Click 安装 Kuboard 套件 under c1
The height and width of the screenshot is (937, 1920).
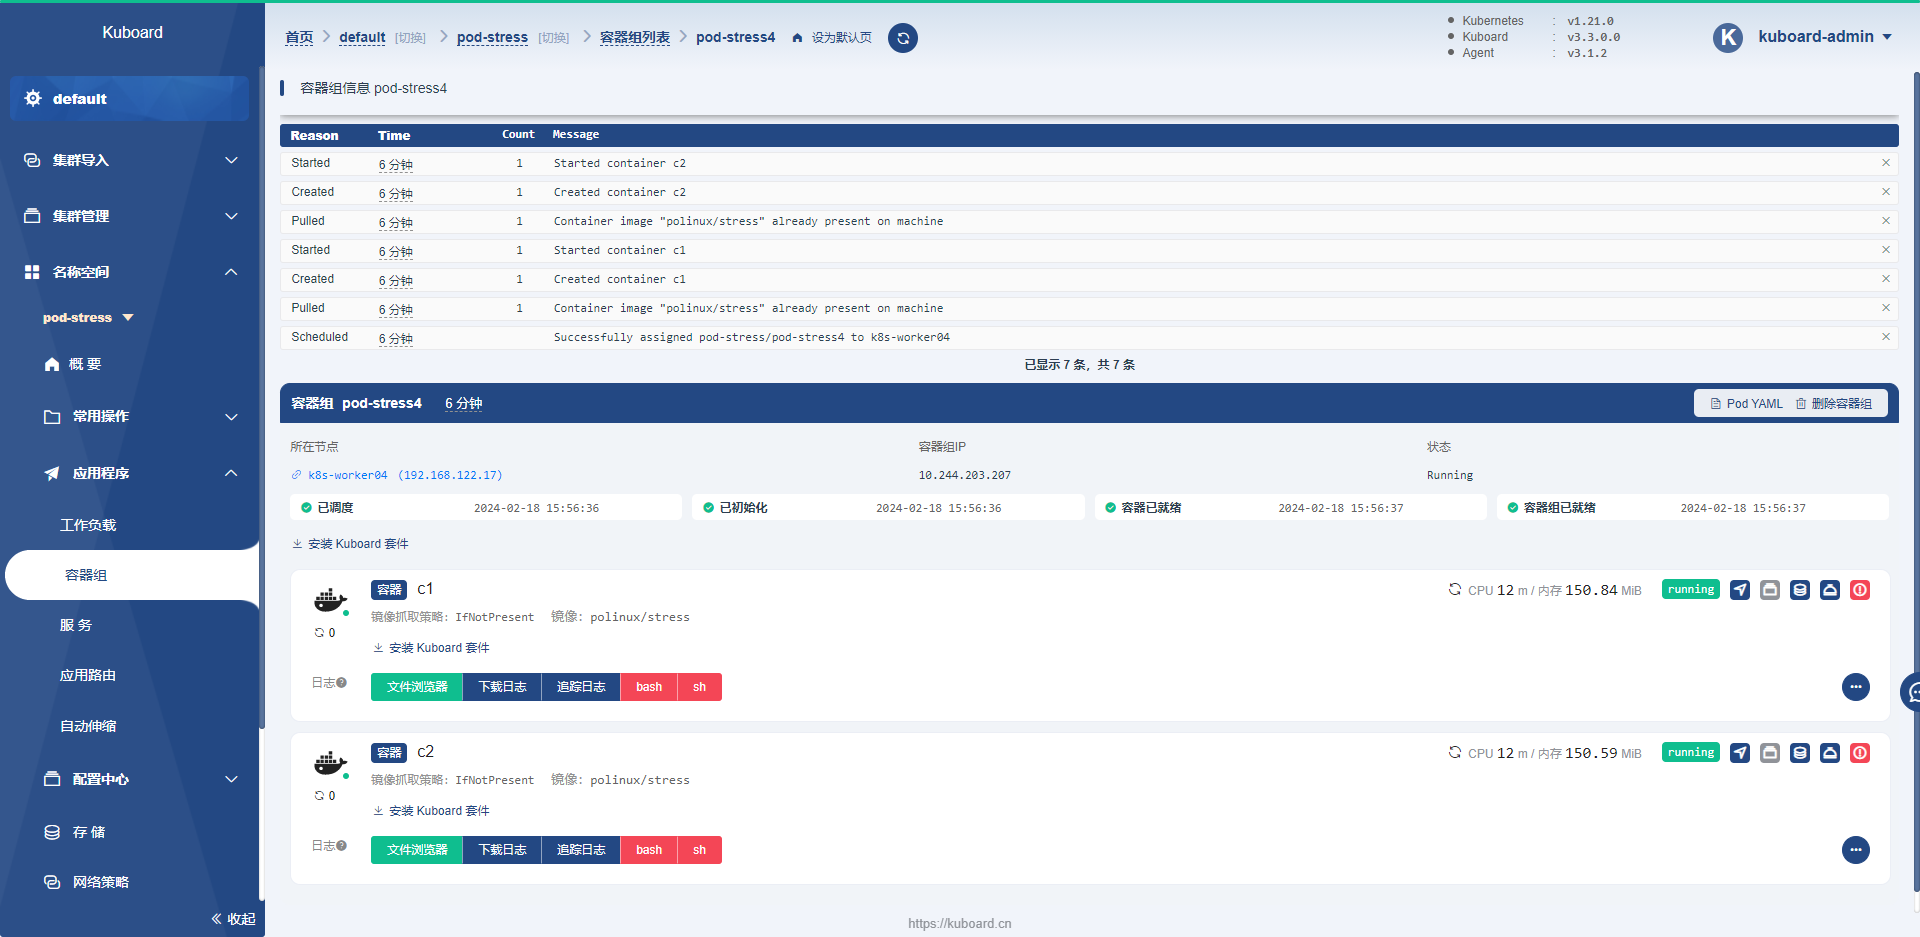click(431, 648)
